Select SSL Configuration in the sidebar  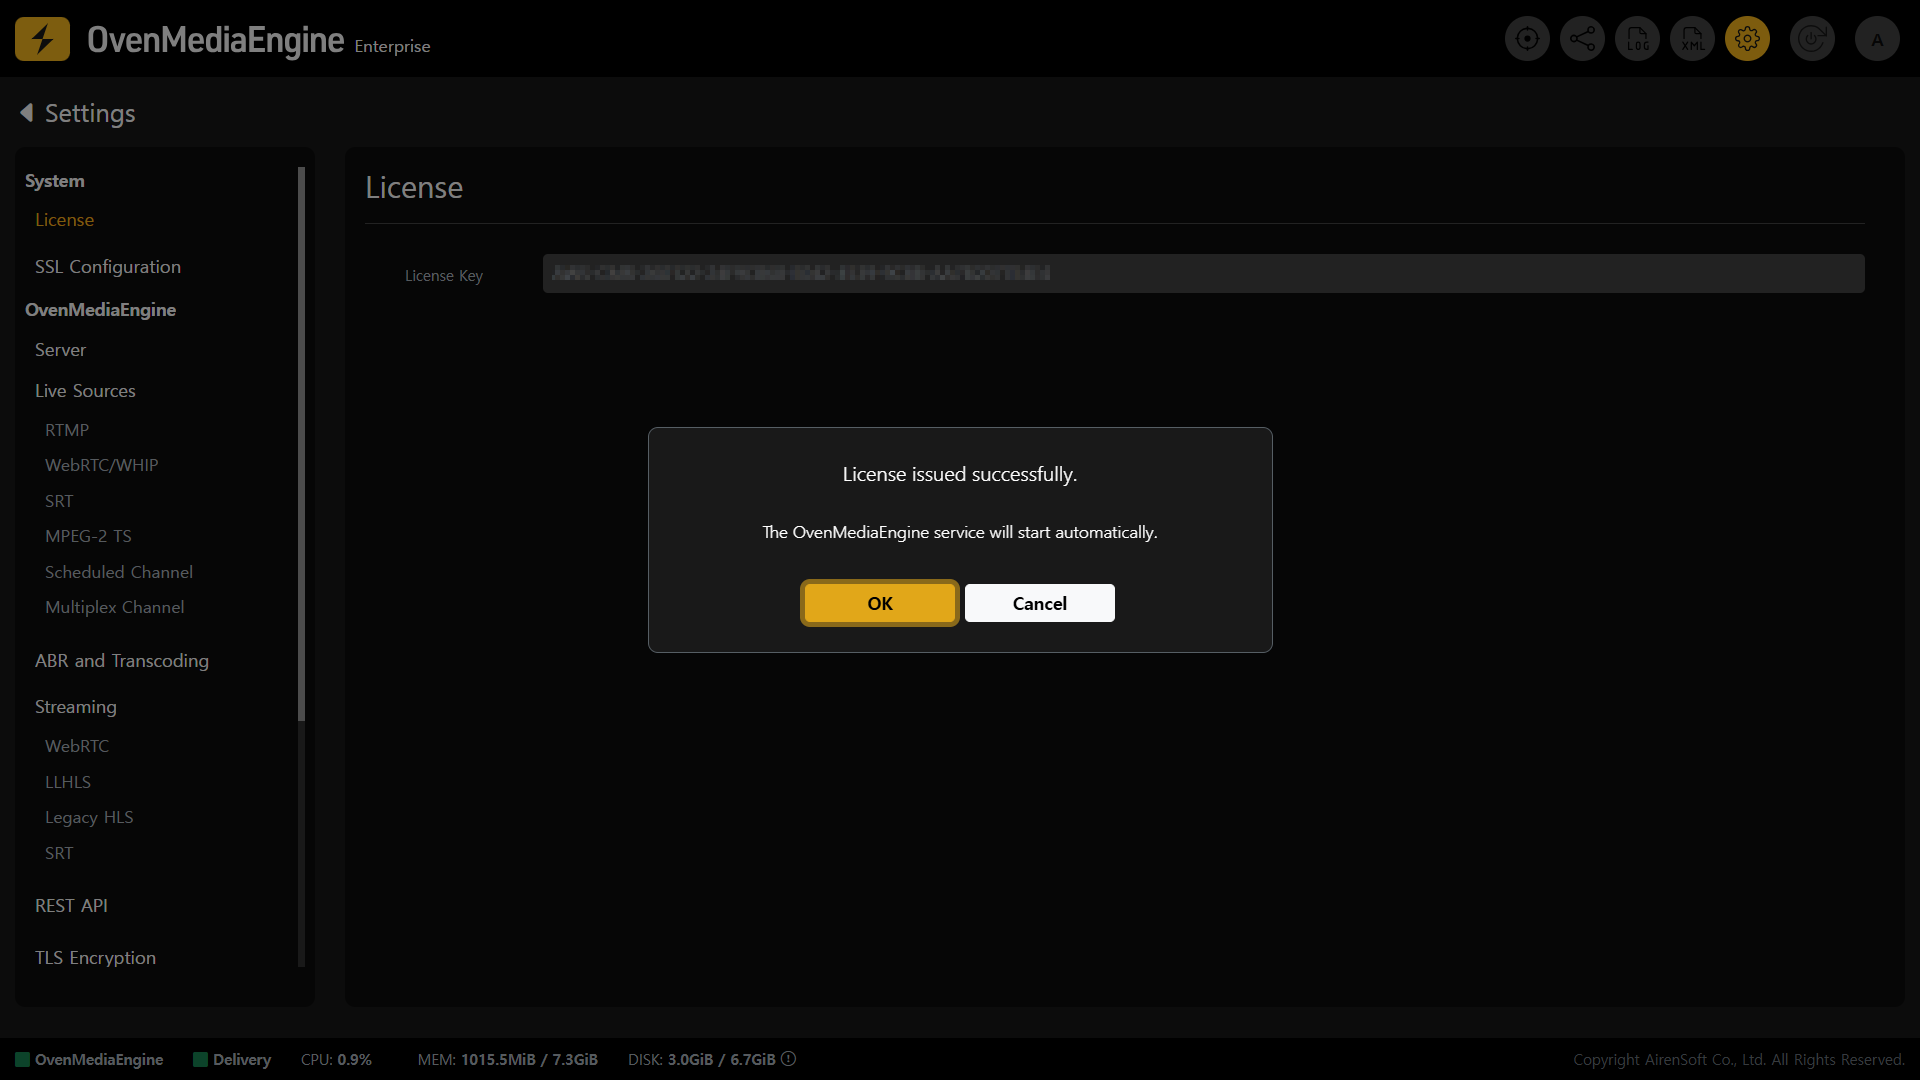click(108, 267)
